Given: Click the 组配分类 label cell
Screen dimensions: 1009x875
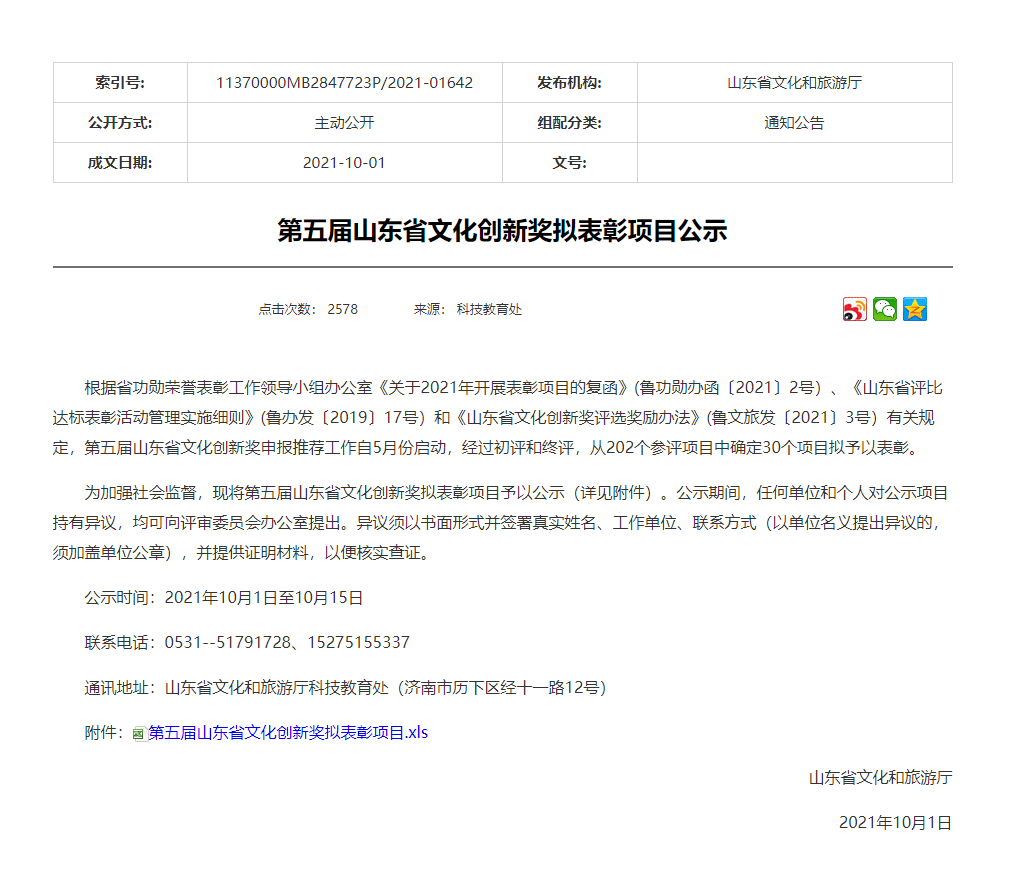Looking at the screenshot, I should click(x=569, y=123).
